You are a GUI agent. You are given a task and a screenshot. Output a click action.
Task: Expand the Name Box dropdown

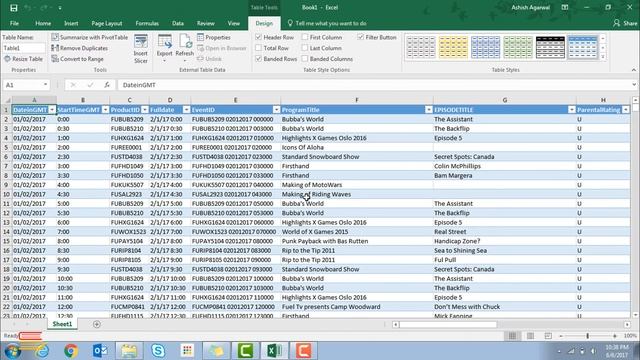coord(45,85)
